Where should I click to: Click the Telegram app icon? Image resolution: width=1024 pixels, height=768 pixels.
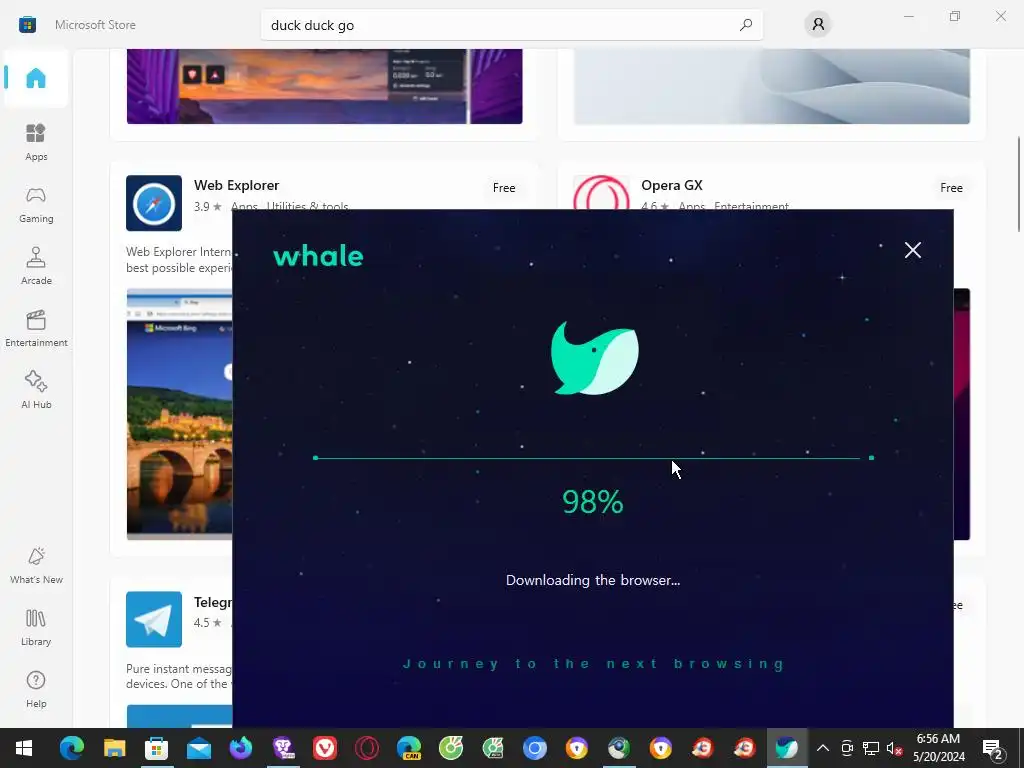coord(154,619)
